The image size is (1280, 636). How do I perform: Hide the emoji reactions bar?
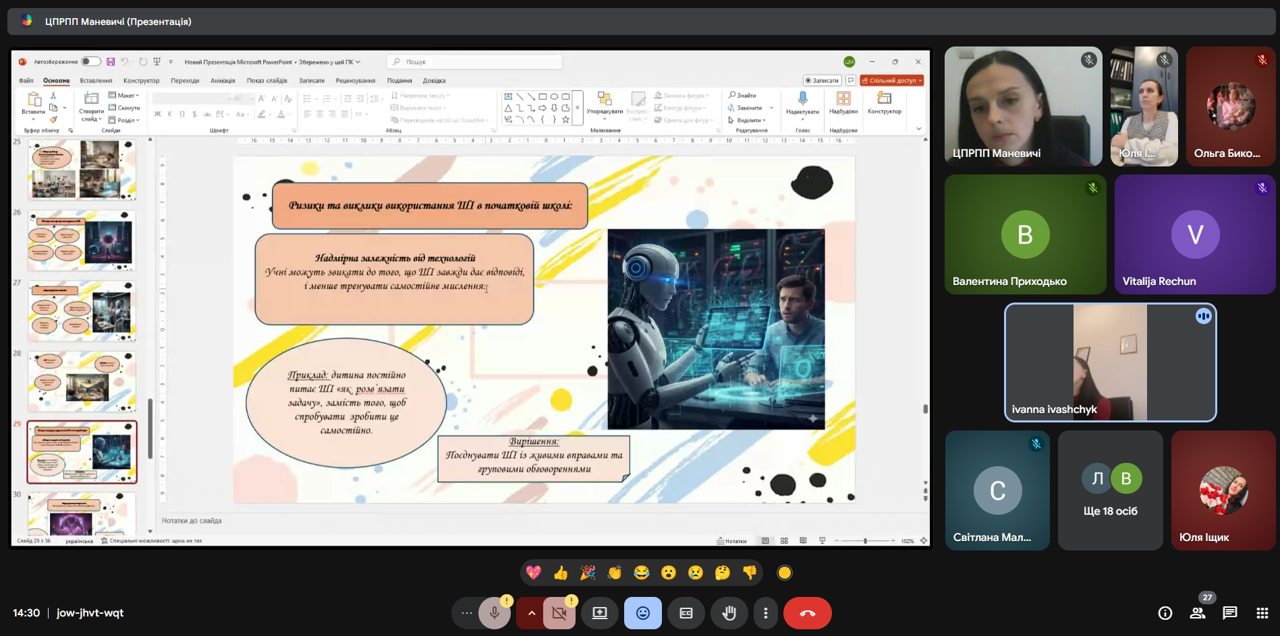(643, 613)
